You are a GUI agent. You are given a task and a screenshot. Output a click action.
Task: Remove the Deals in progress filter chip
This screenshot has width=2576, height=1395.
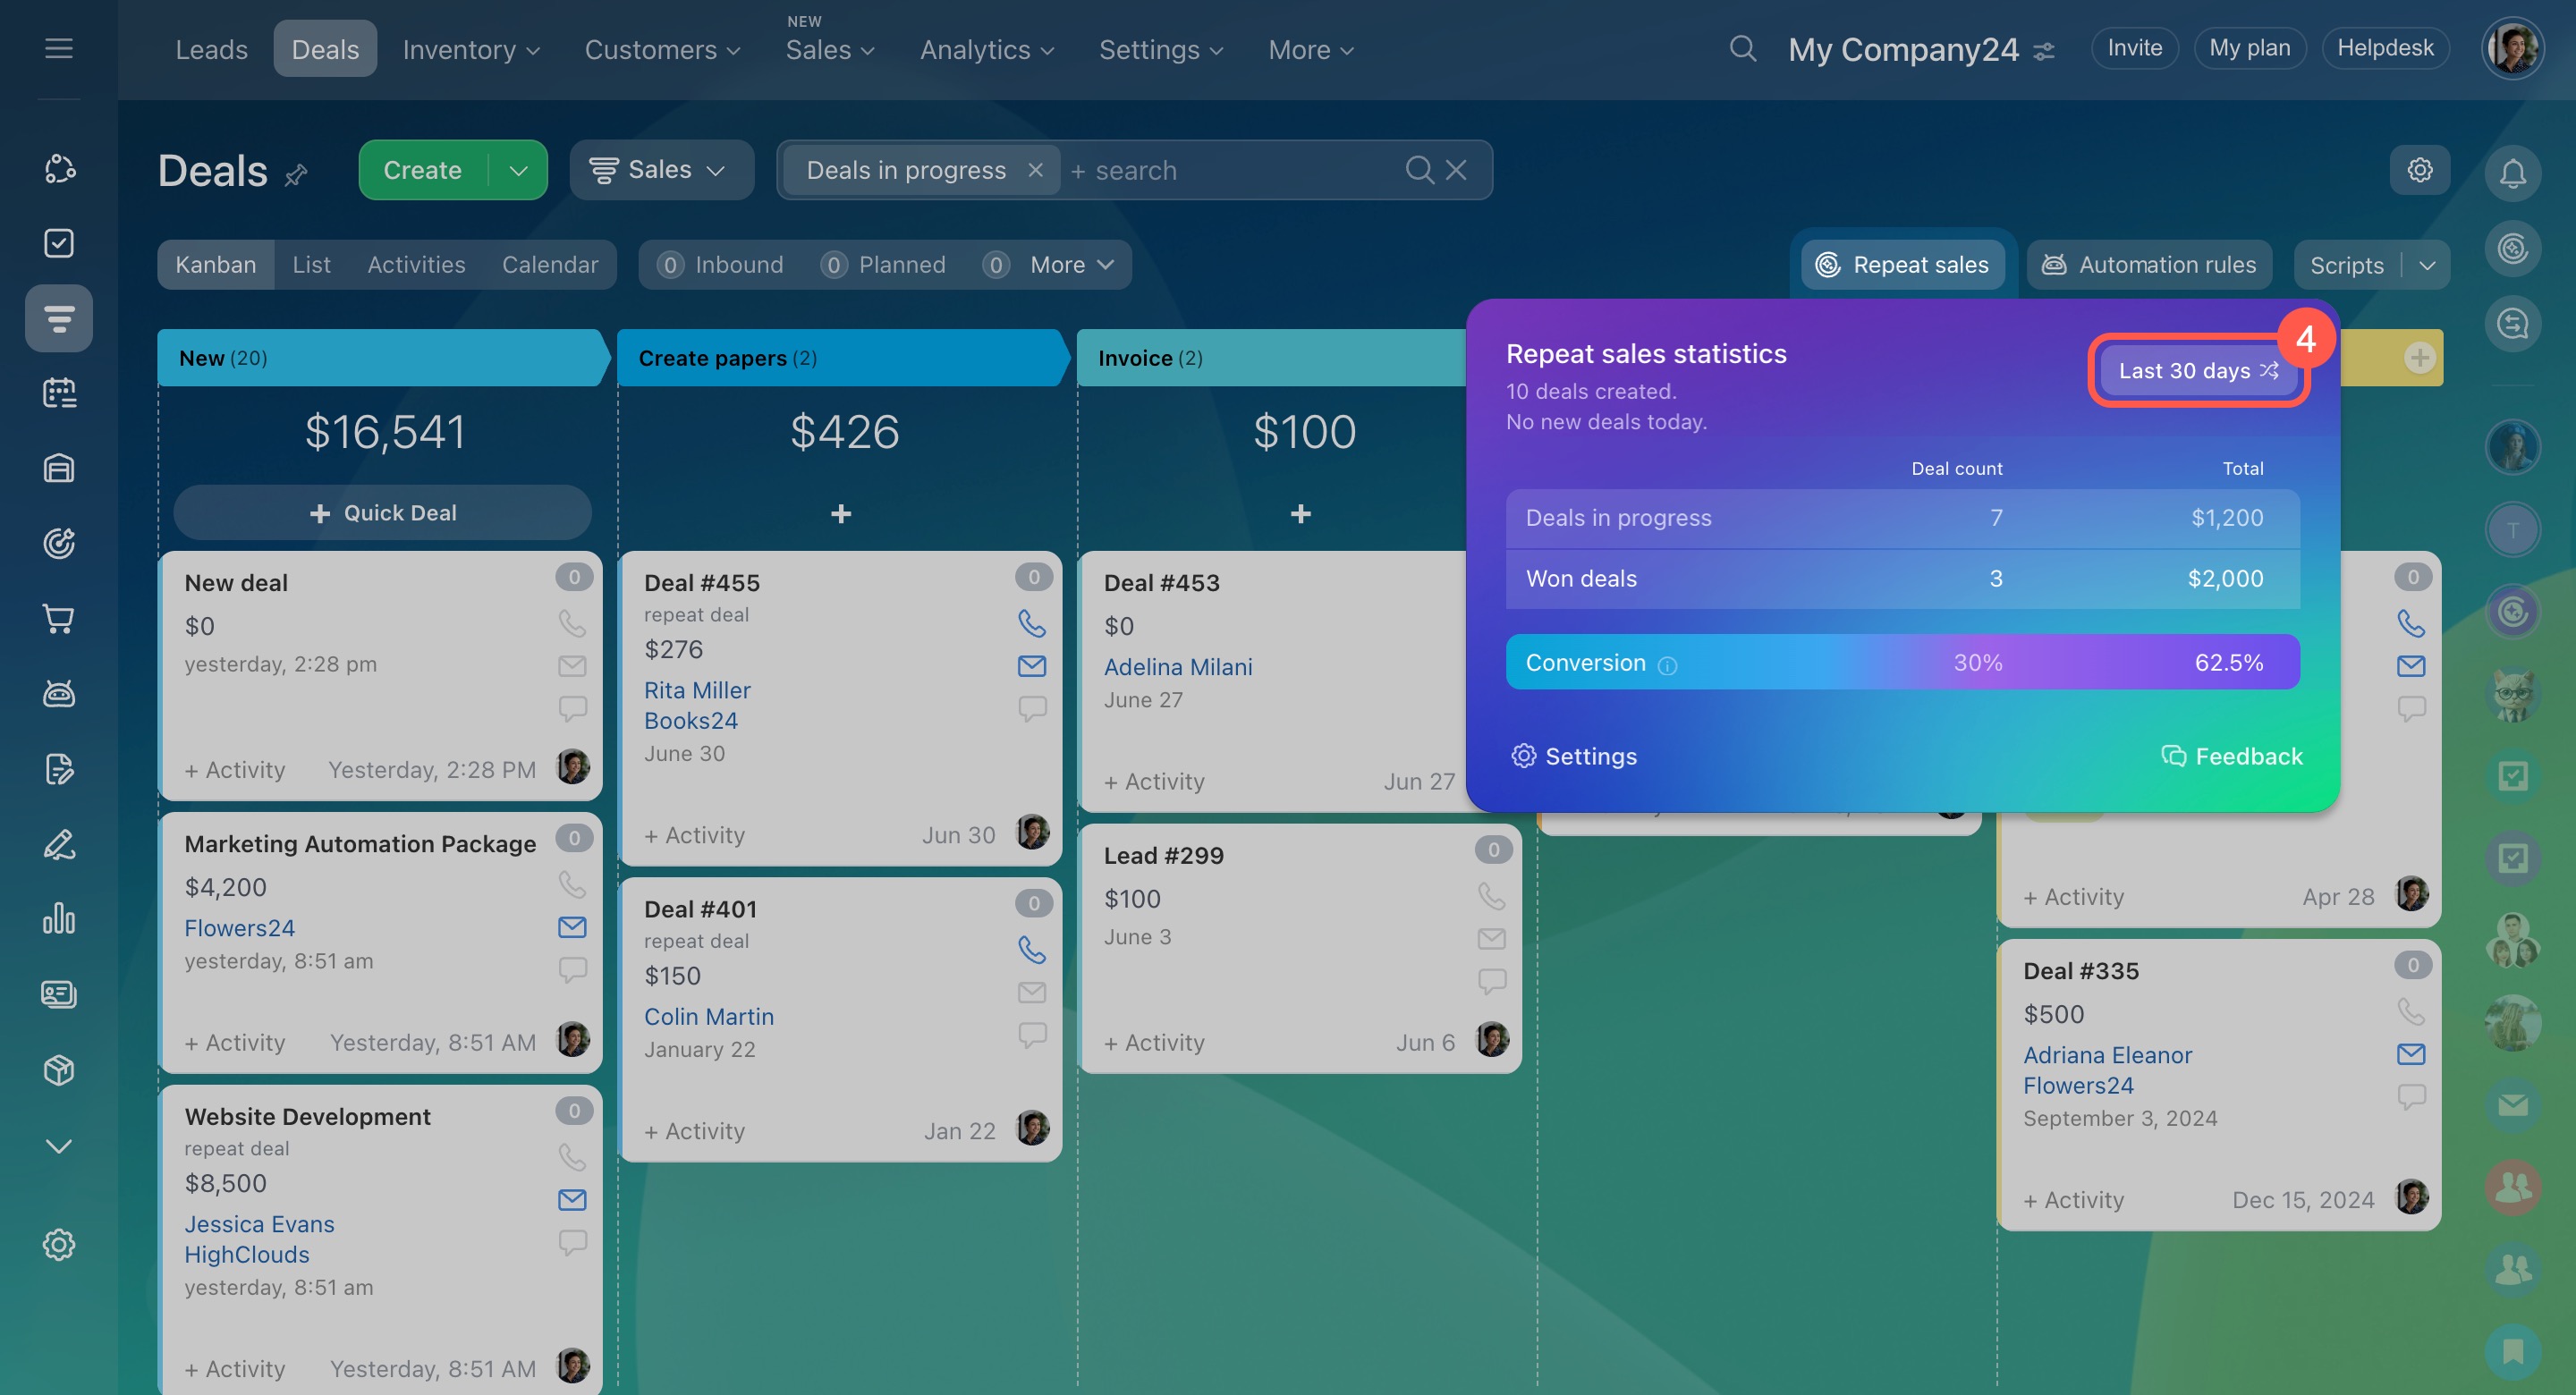pos(1035,170)
